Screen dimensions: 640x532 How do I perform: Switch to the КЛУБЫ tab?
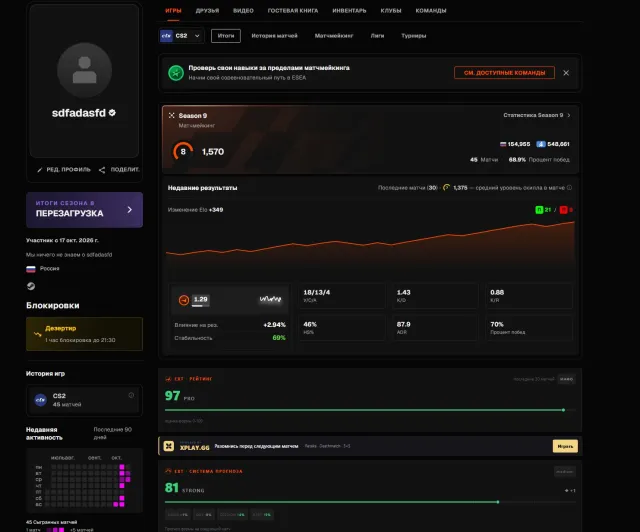(391, 11)
